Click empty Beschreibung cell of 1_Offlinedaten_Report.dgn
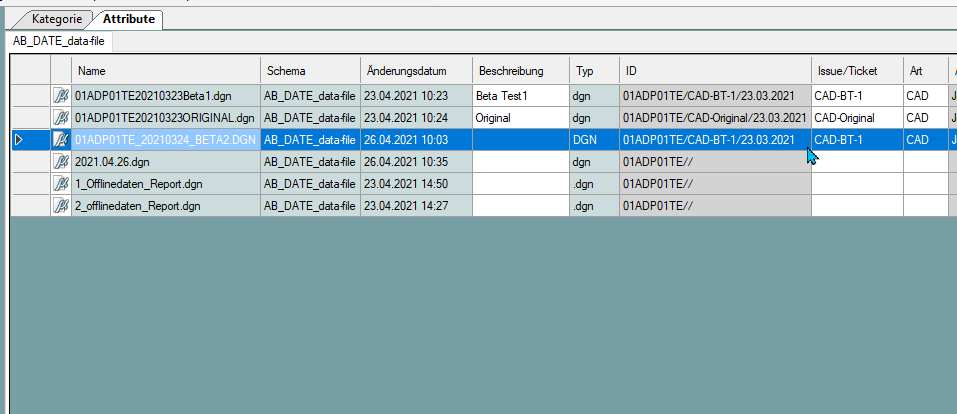Screen dimensions: 957x414 coord(521,184)
